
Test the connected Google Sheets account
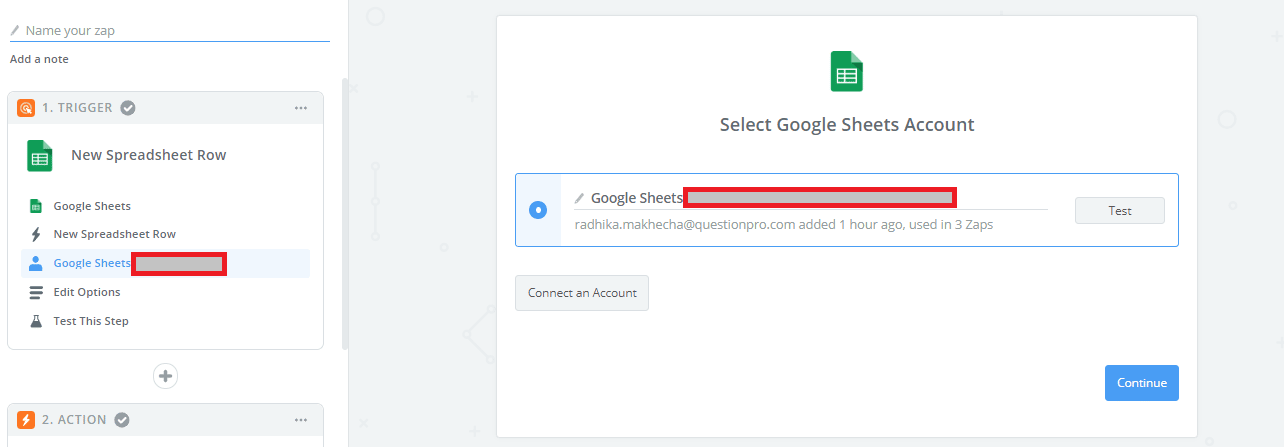tap(1120, 210)
